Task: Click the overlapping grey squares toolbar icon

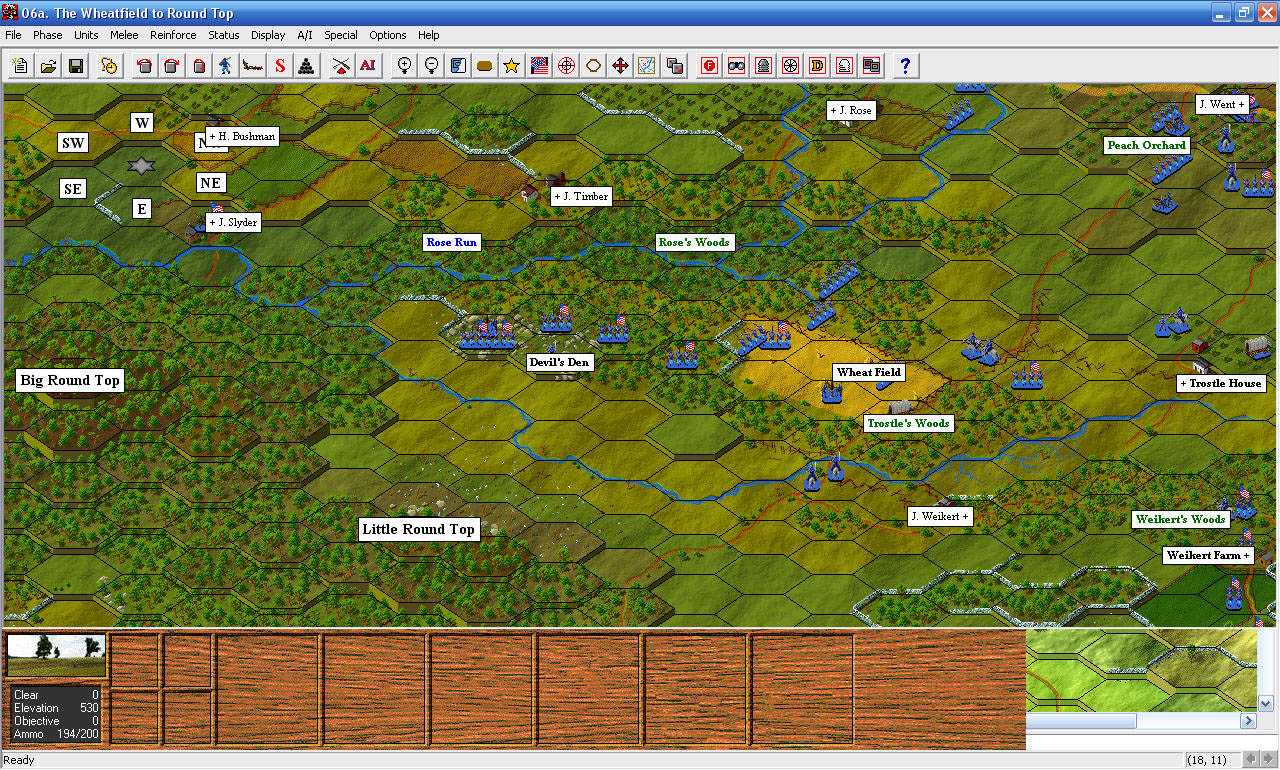Action: coord(675,66)
